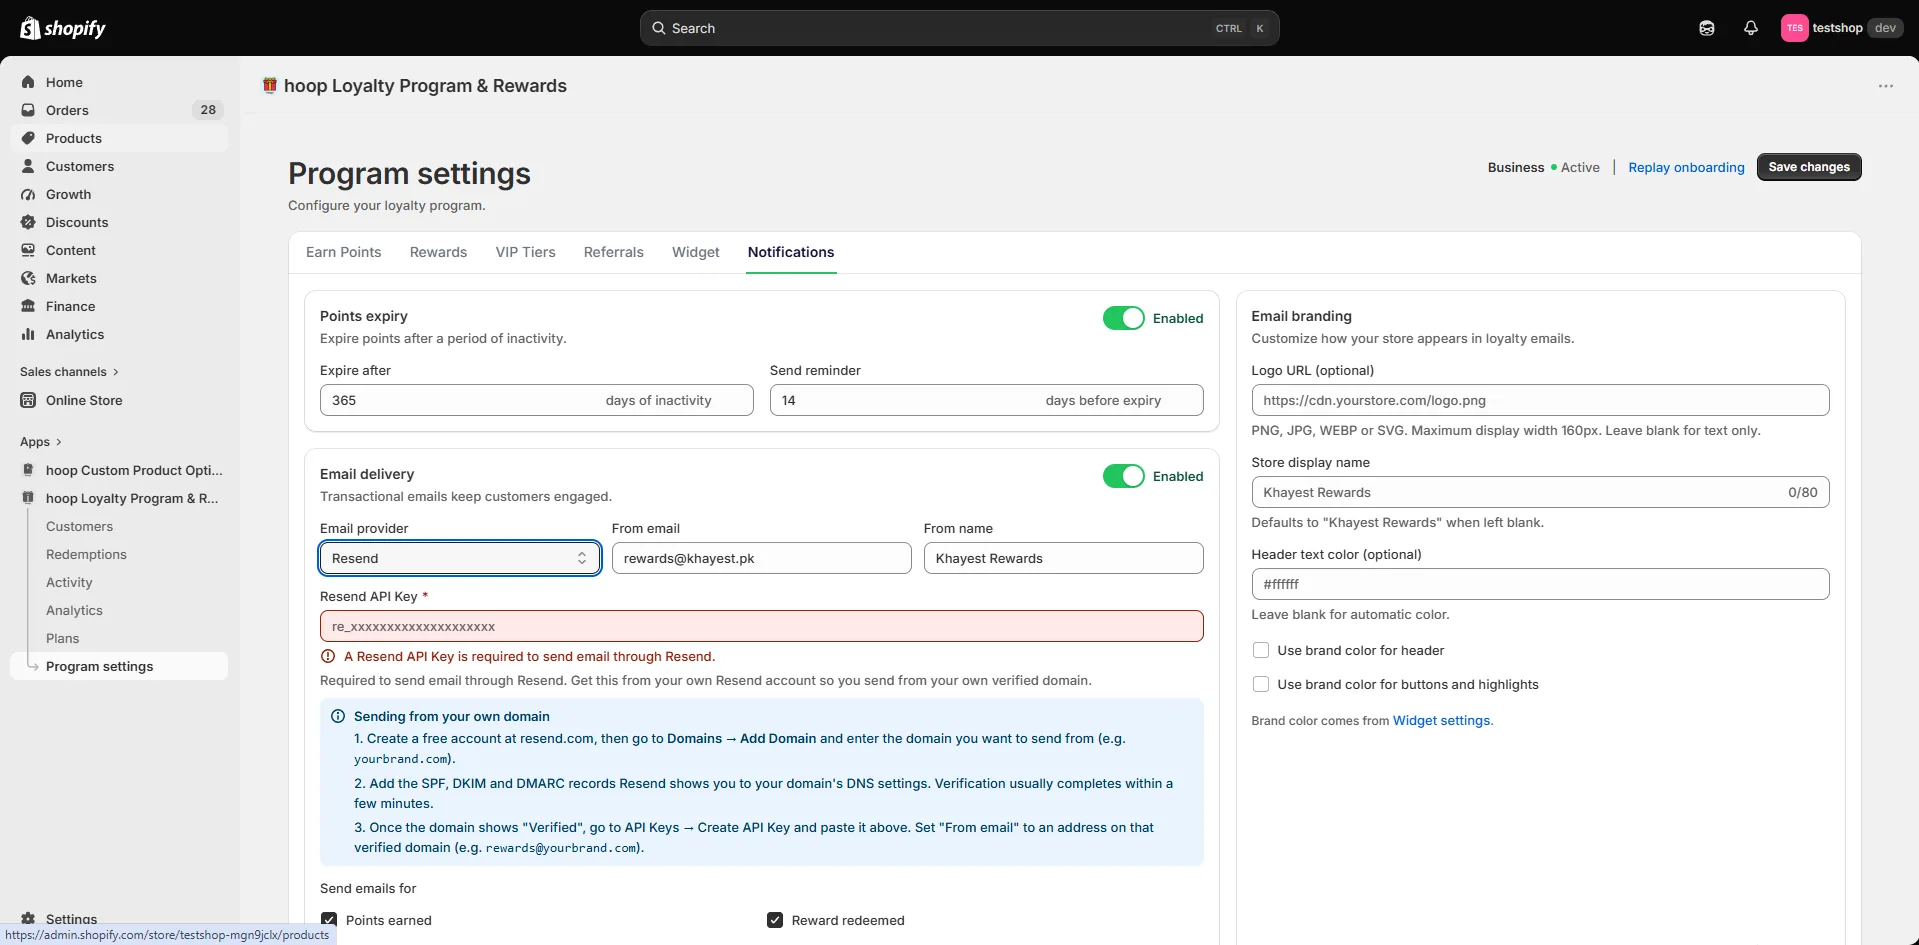This screenshot has width=1919, height=945.
Task: Check Use brand color for buttons and highlights
Action: pos(1261,684)
